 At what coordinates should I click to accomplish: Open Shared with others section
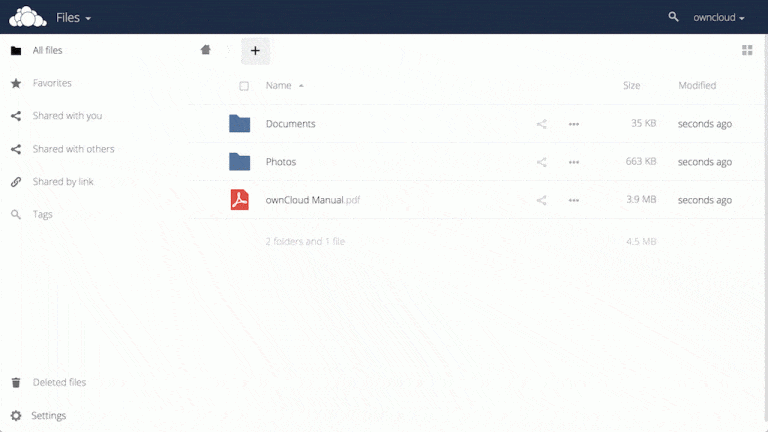click(73, 148)
